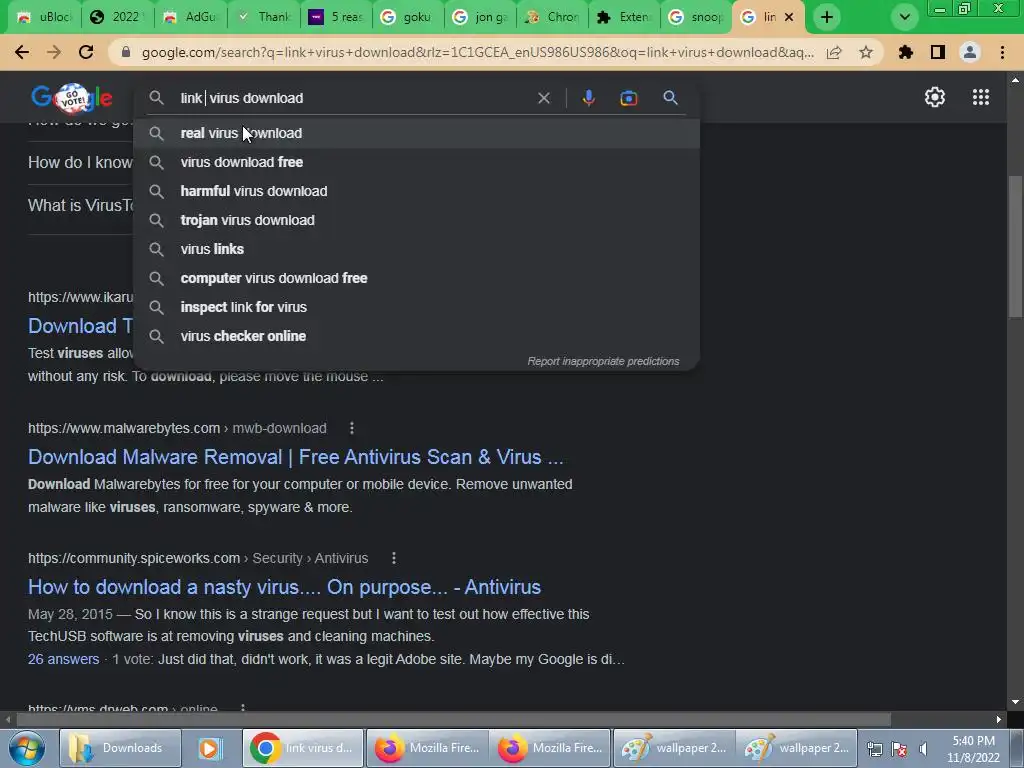
Task: Open Chrome three-dot menu
Action: coord(1002,52)
